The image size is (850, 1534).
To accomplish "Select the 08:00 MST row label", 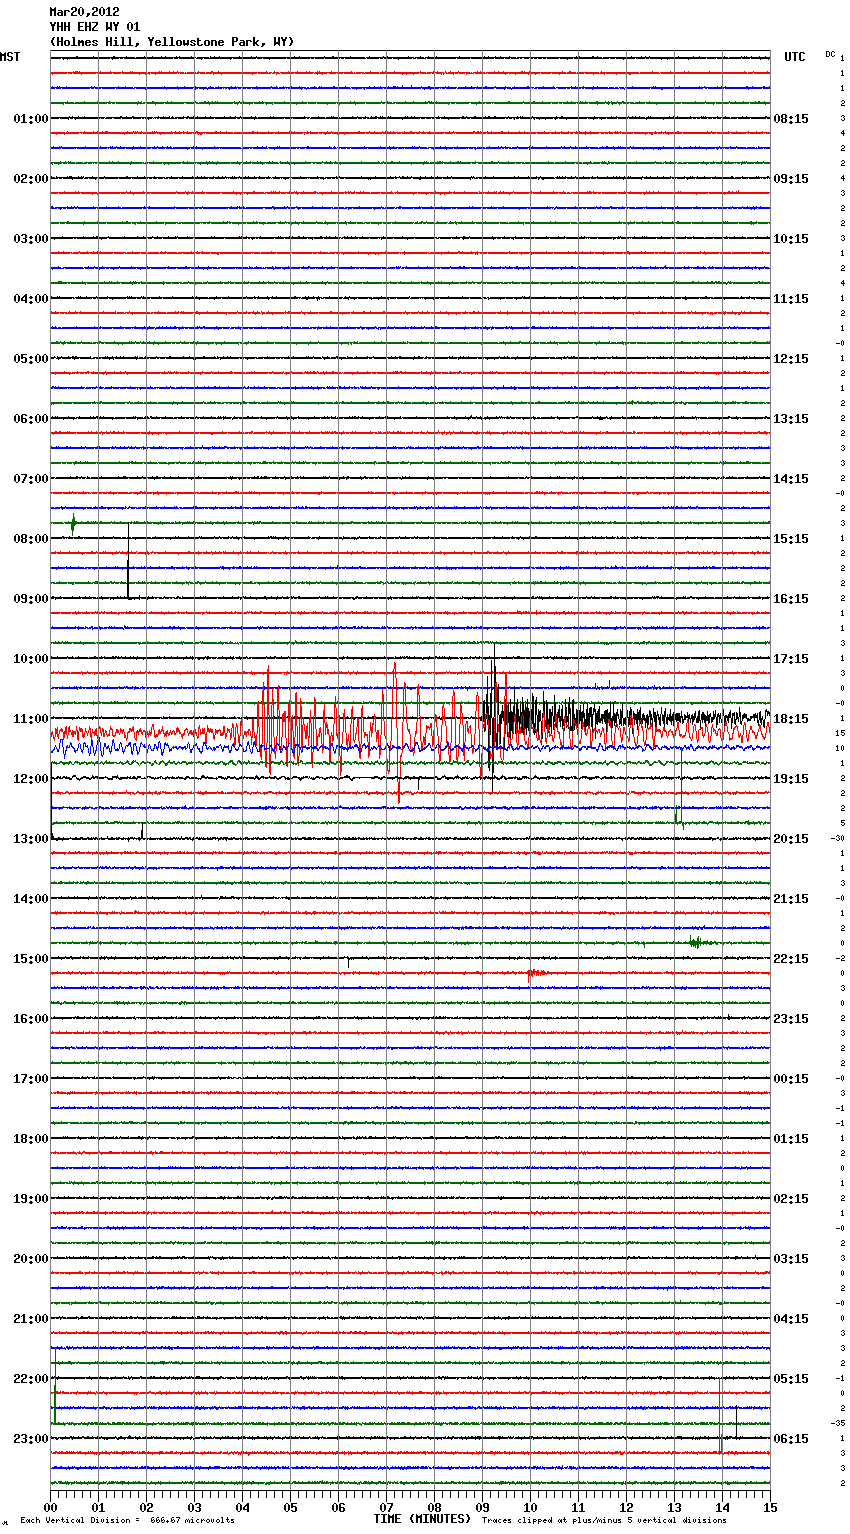I will 31,539.
